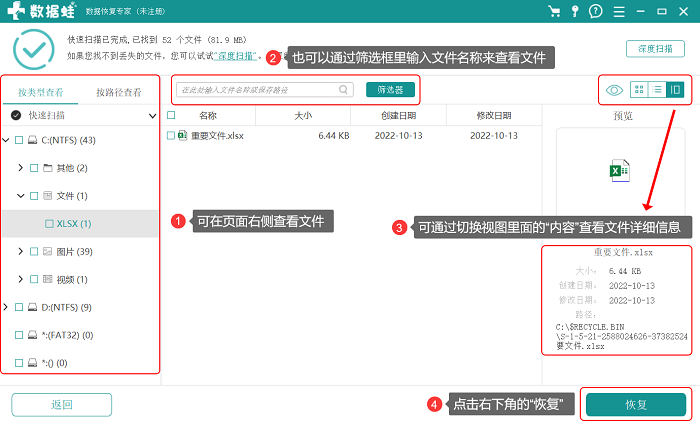Toggle the eye preview icon
This screenshot has height=429, width=700.
(x=614, y=90)
